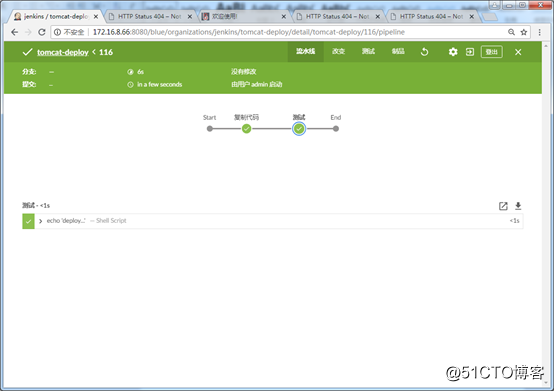Open the tomcat-deploy pipeline link
The height and width of the screenshot is (391, 554).
(x=63, y=52)
